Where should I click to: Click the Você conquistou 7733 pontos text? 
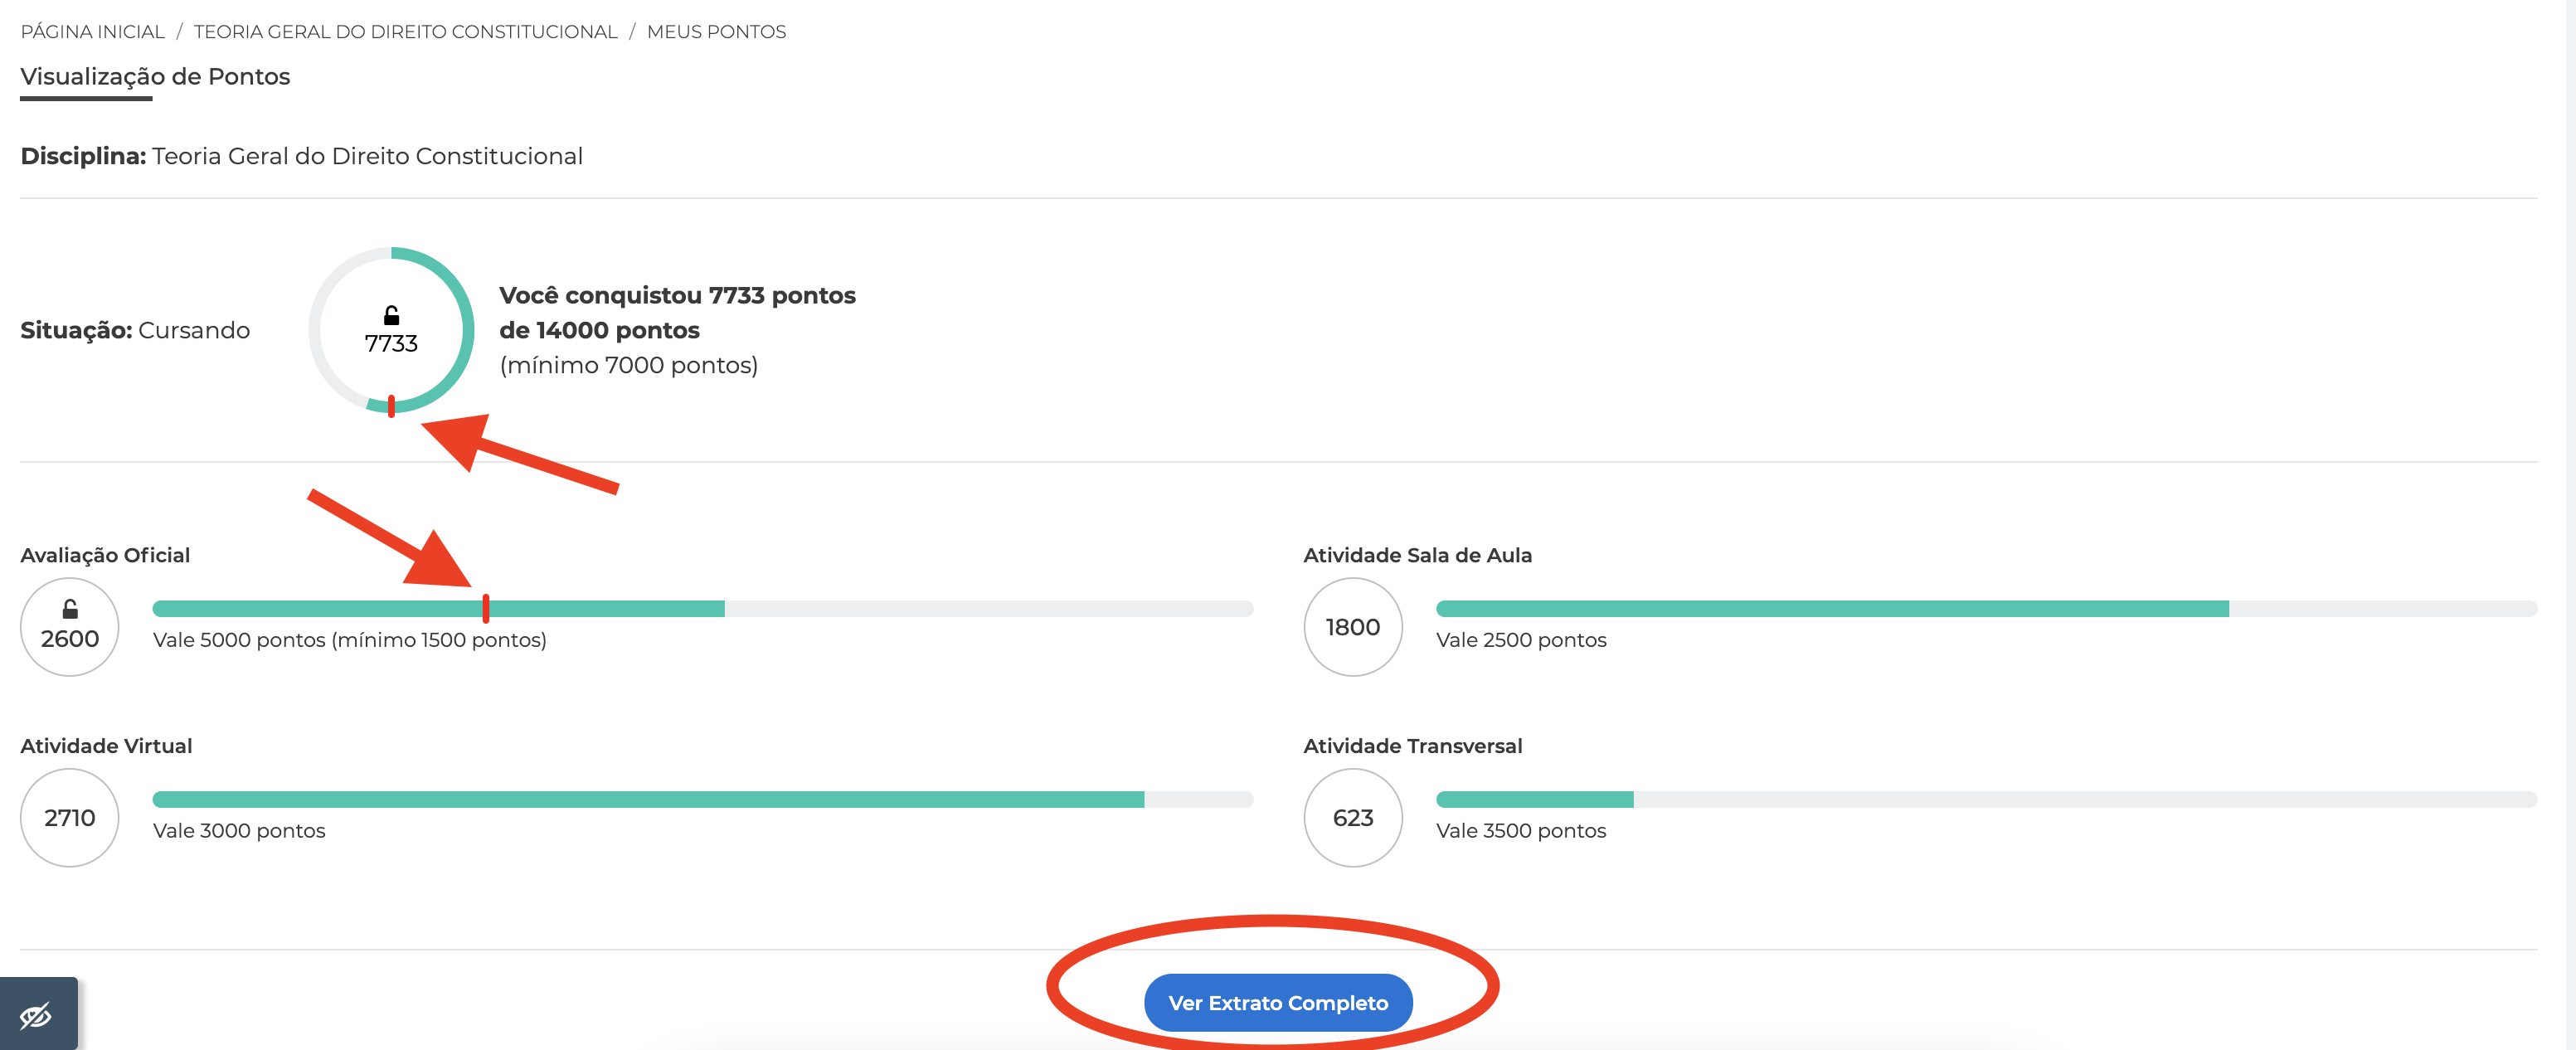pyautogui.click(x=677, y=296)
